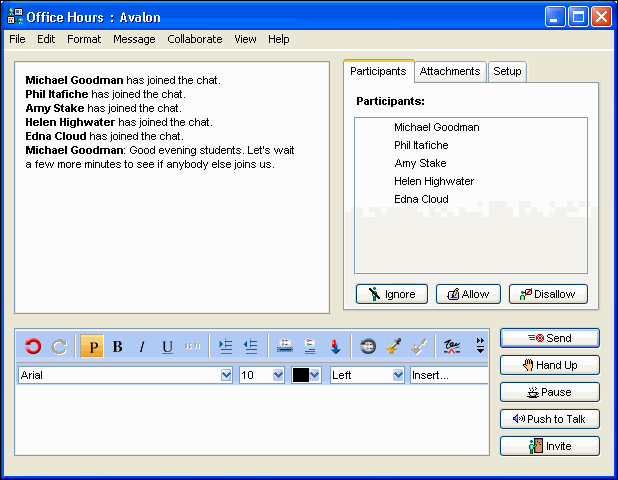Toggle the highlighted P formatting button
618x480 pixels.
[92, 347]
